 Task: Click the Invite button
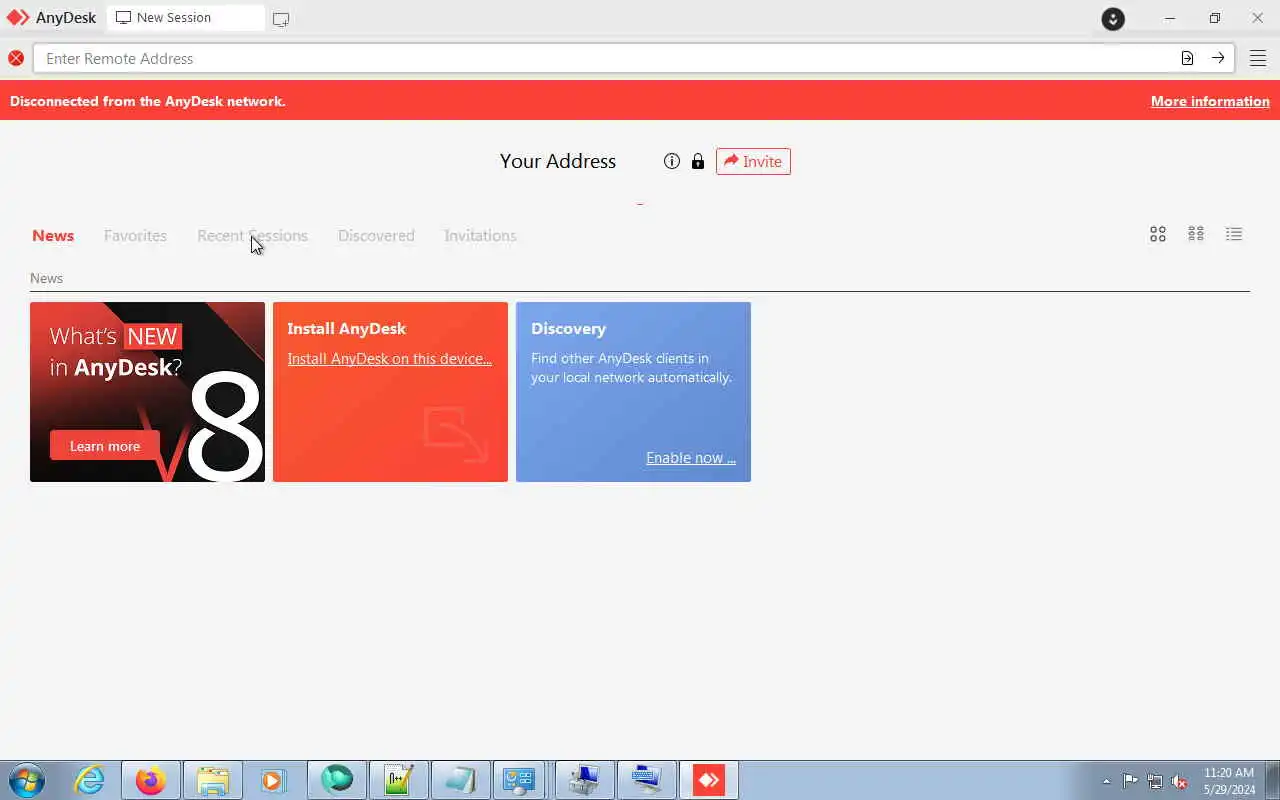coord(753,161)
